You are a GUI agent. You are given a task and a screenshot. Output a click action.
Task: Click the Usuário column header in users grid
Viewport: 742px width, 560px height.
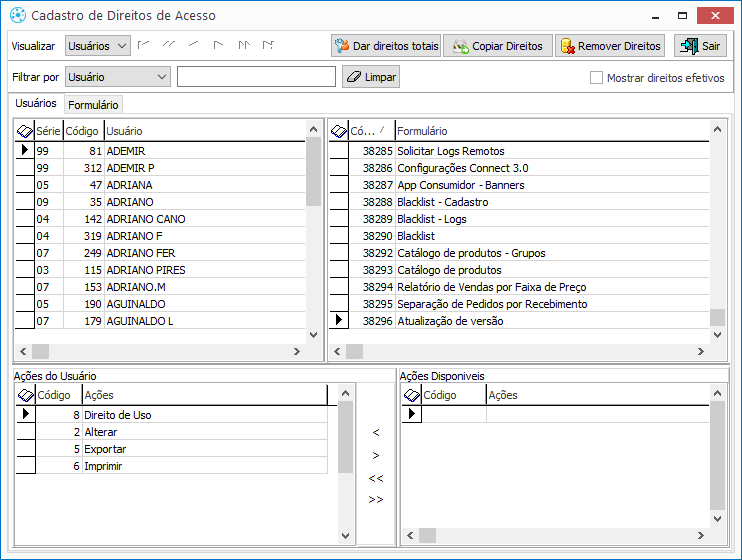pyautogui.click(x=204, y=131)
